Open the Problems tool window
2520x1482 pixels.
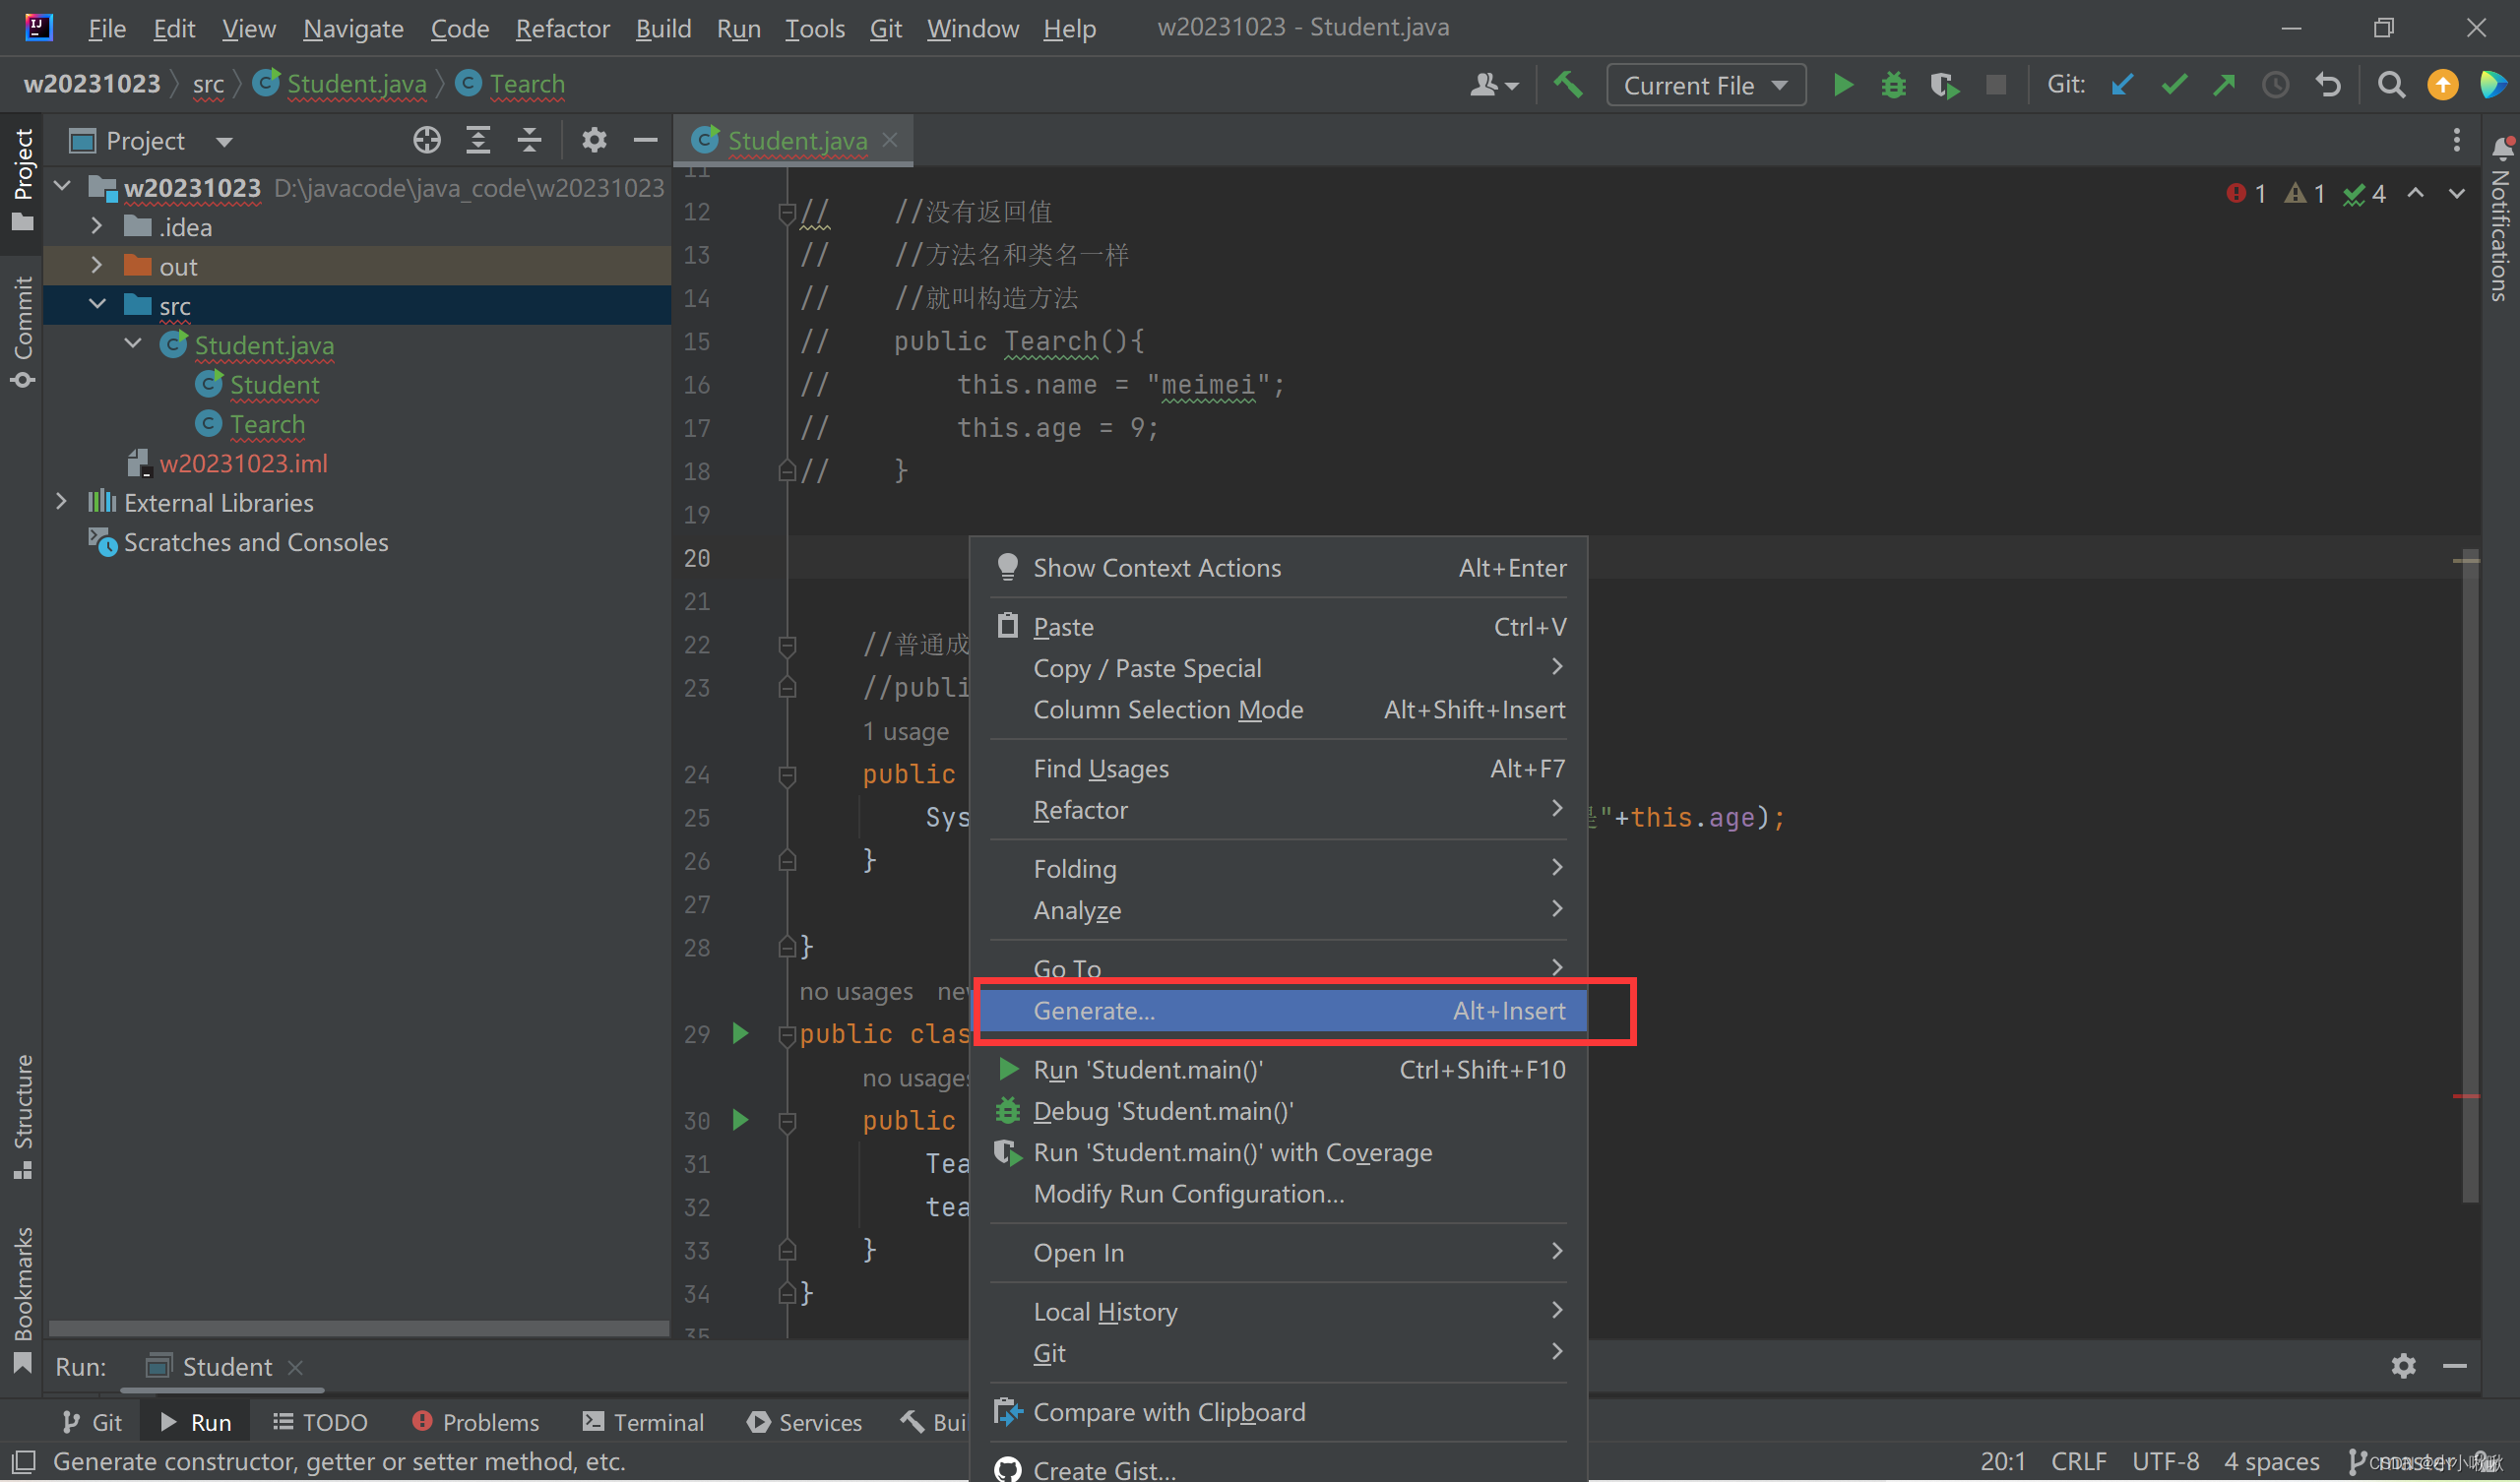tap(475, 1422)
